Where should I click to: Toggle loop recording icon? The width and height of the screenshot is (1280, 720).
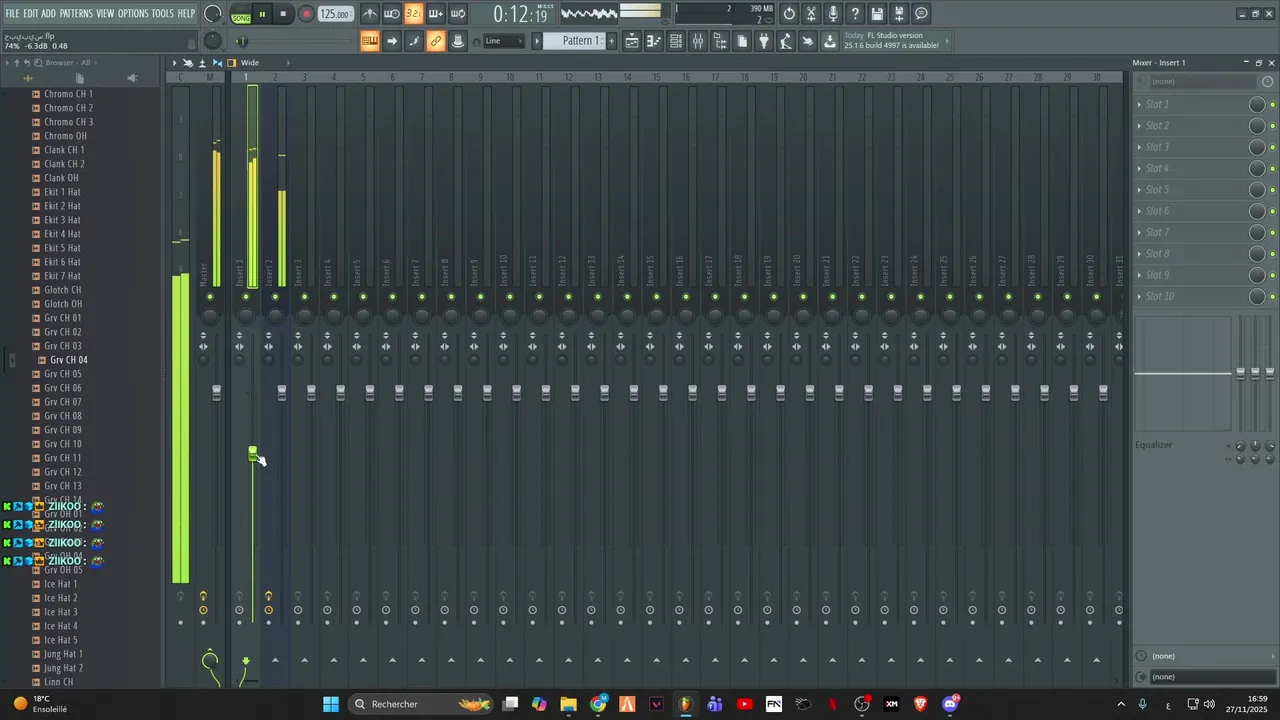click(x=458, y=14)
